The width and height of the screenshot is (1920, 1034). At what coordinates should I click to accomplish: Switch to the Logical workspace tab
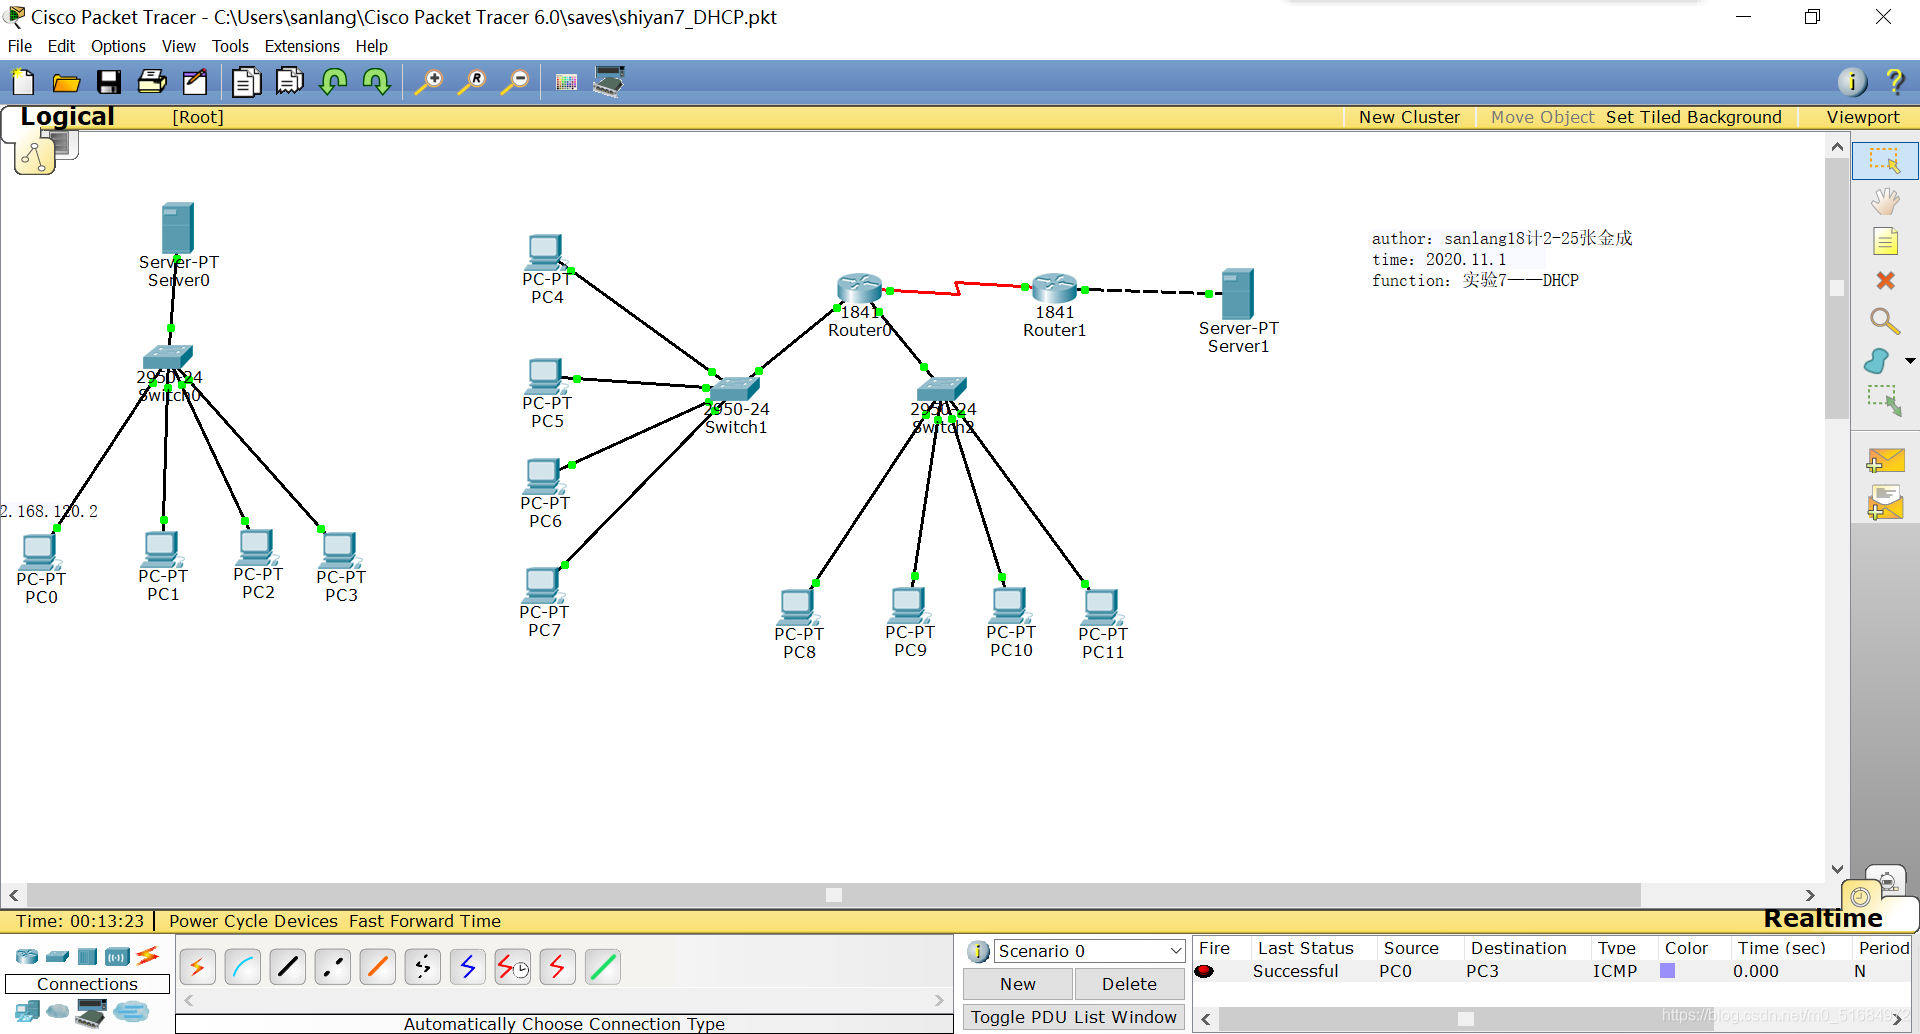[67, 117]
